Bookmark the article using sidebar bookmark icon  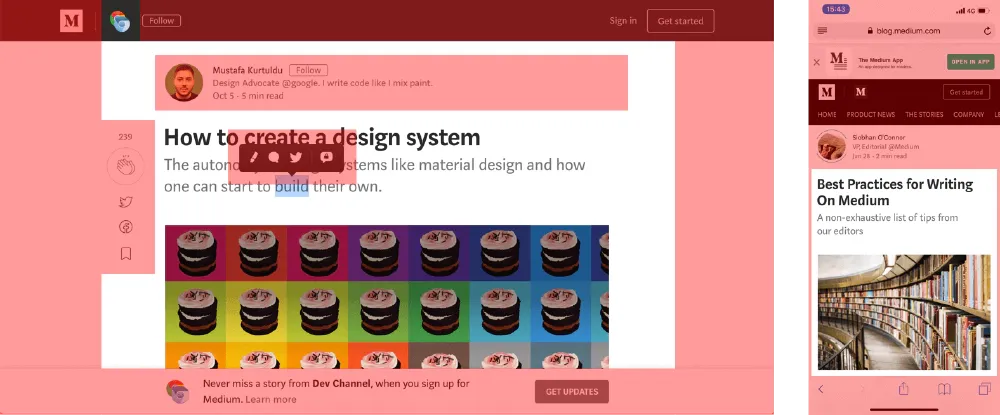click(x=126, y=254)
